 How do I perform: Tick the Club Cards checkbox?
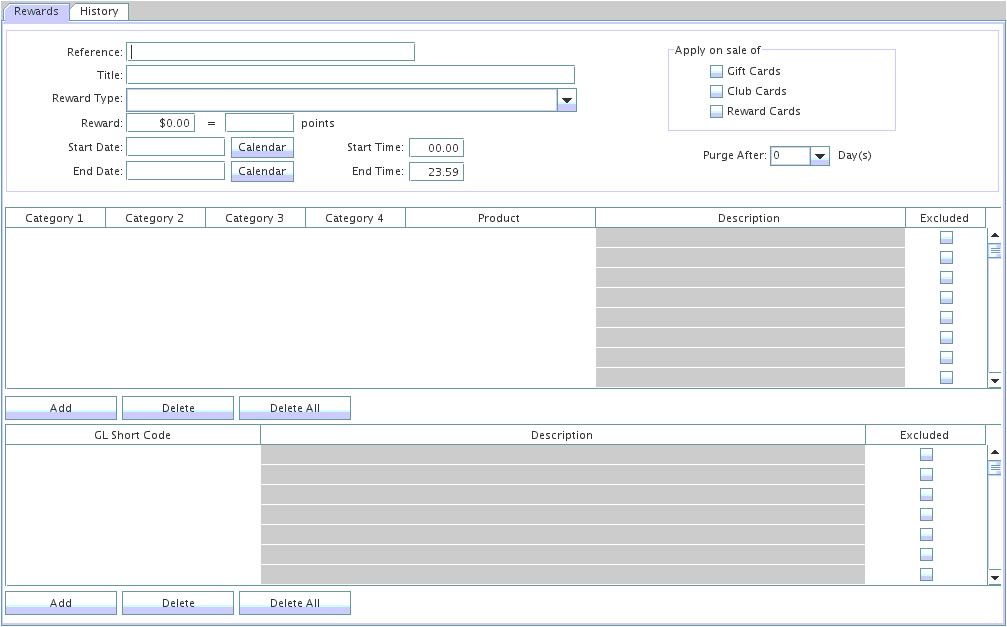(x=716, y=91)
